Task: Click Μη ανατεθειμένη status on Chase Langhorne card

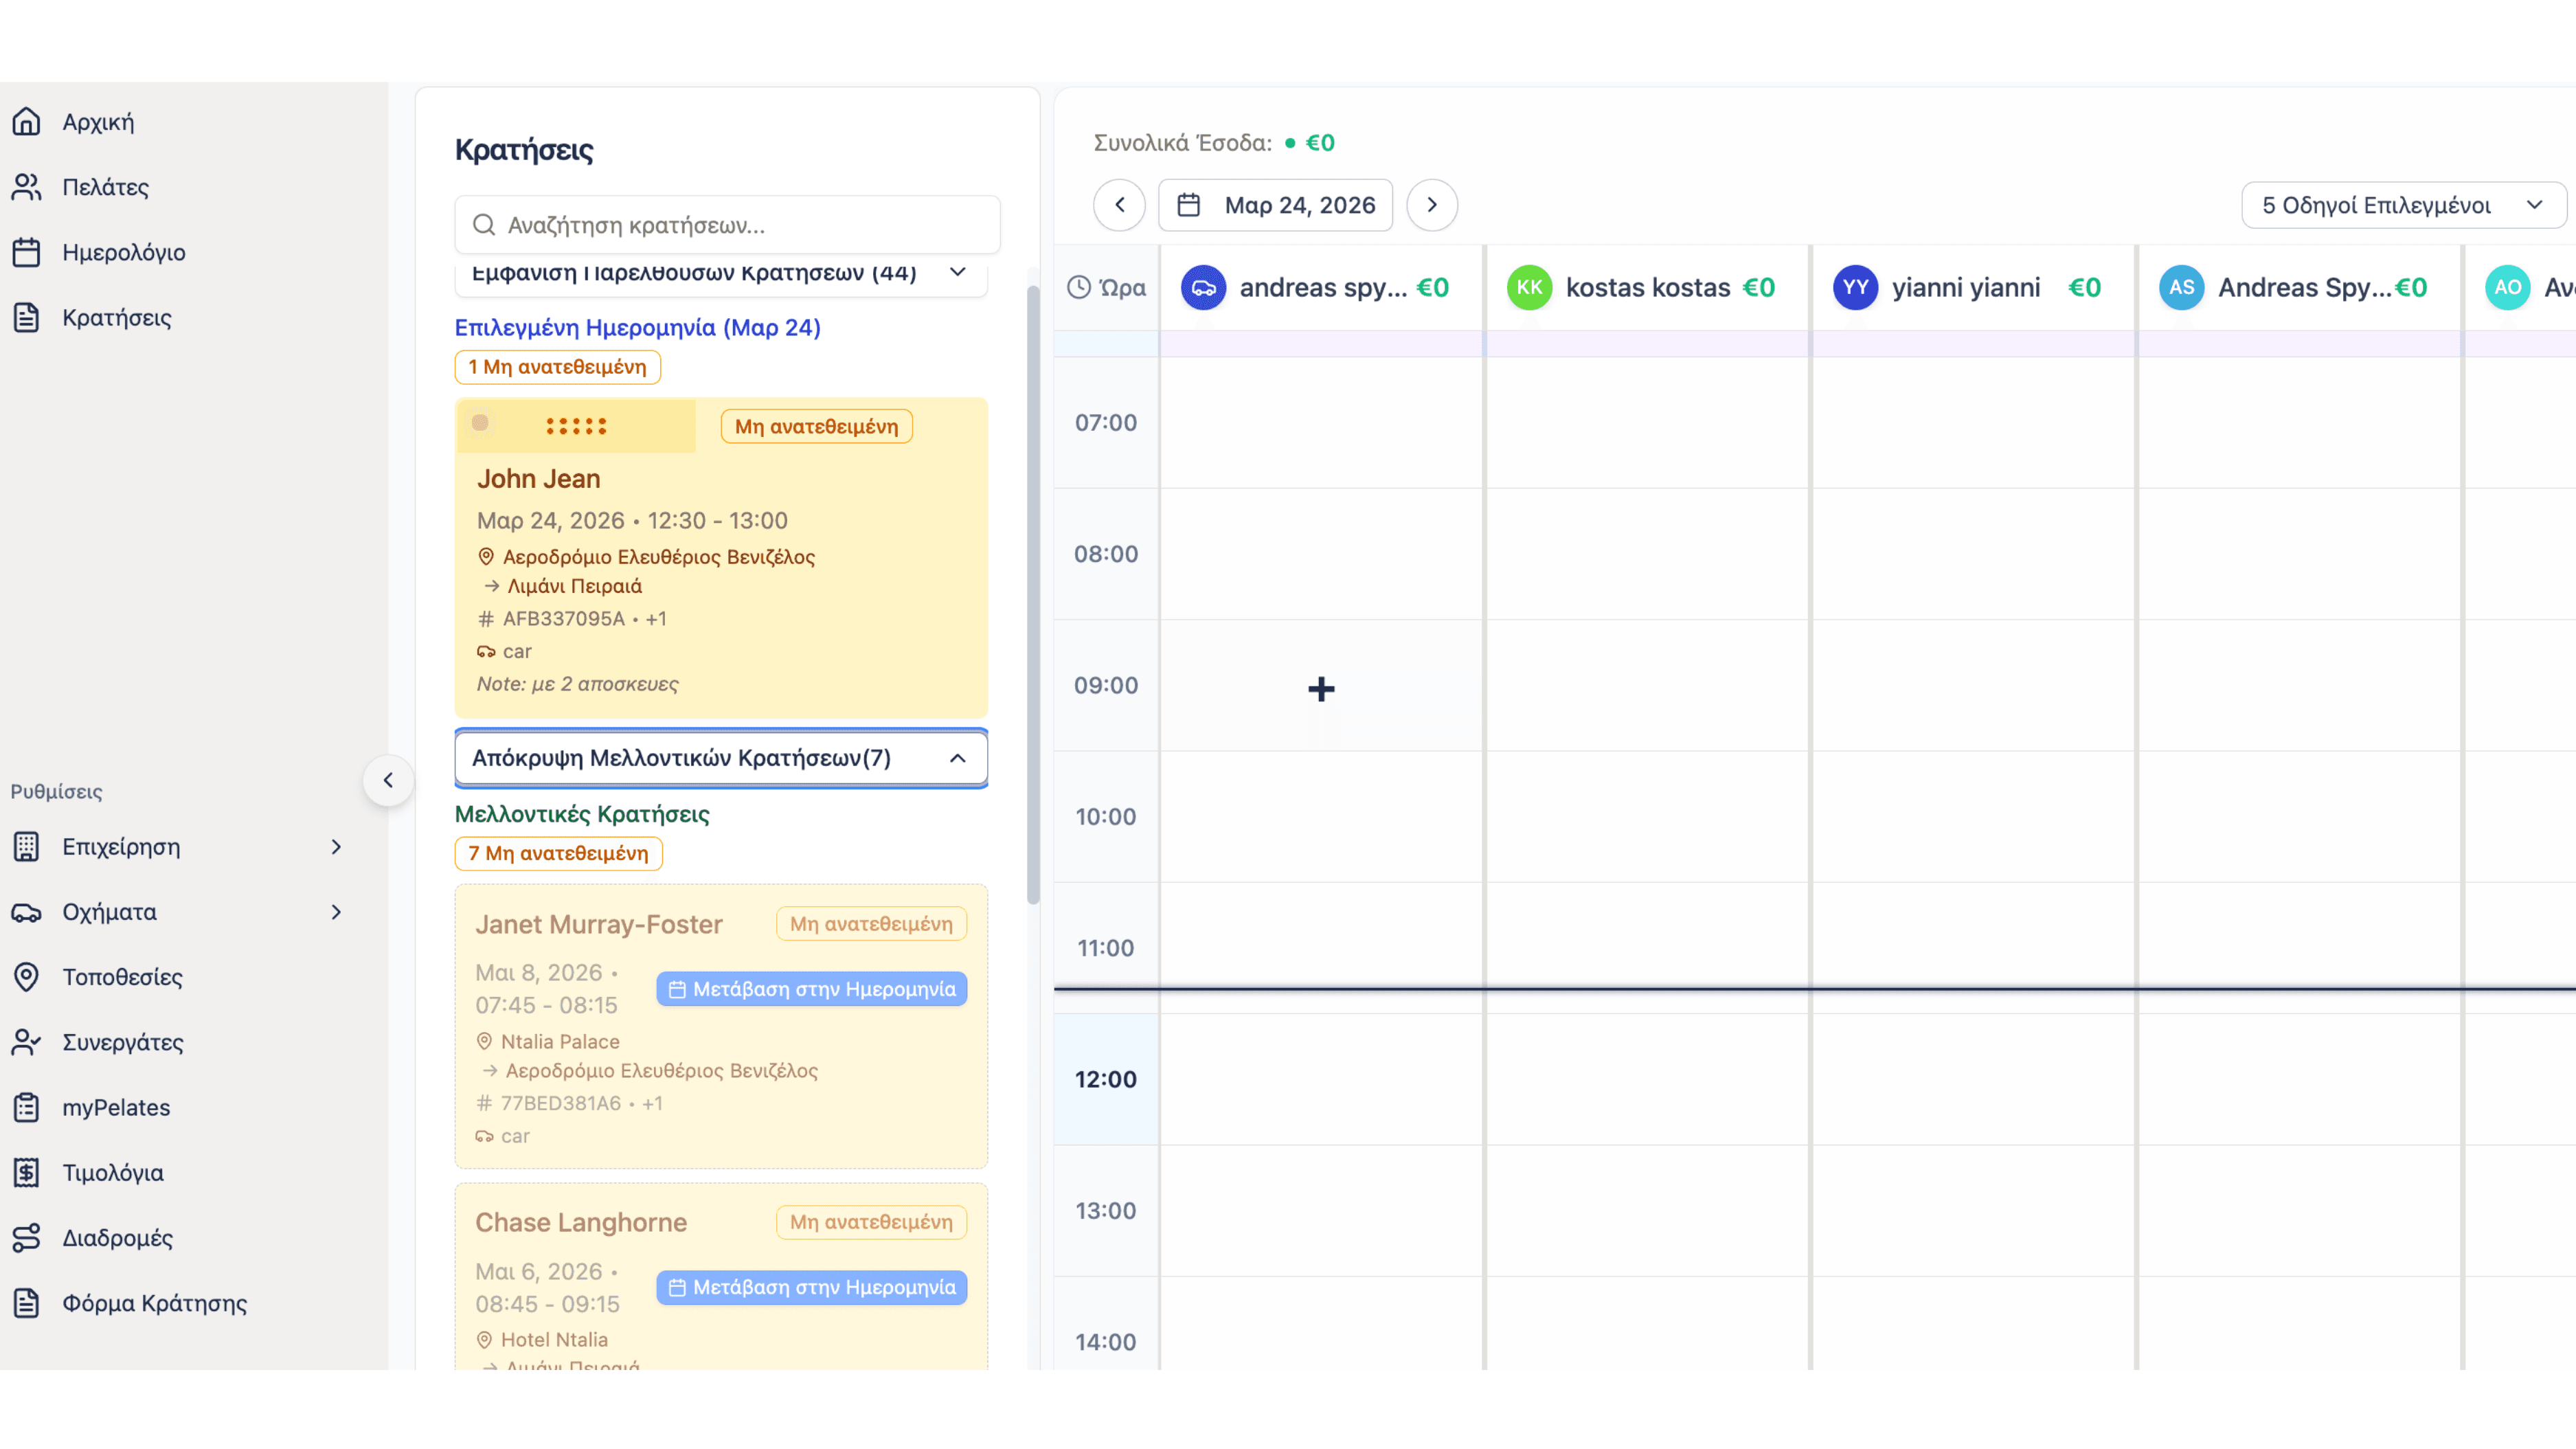Action: (872, 1223)
